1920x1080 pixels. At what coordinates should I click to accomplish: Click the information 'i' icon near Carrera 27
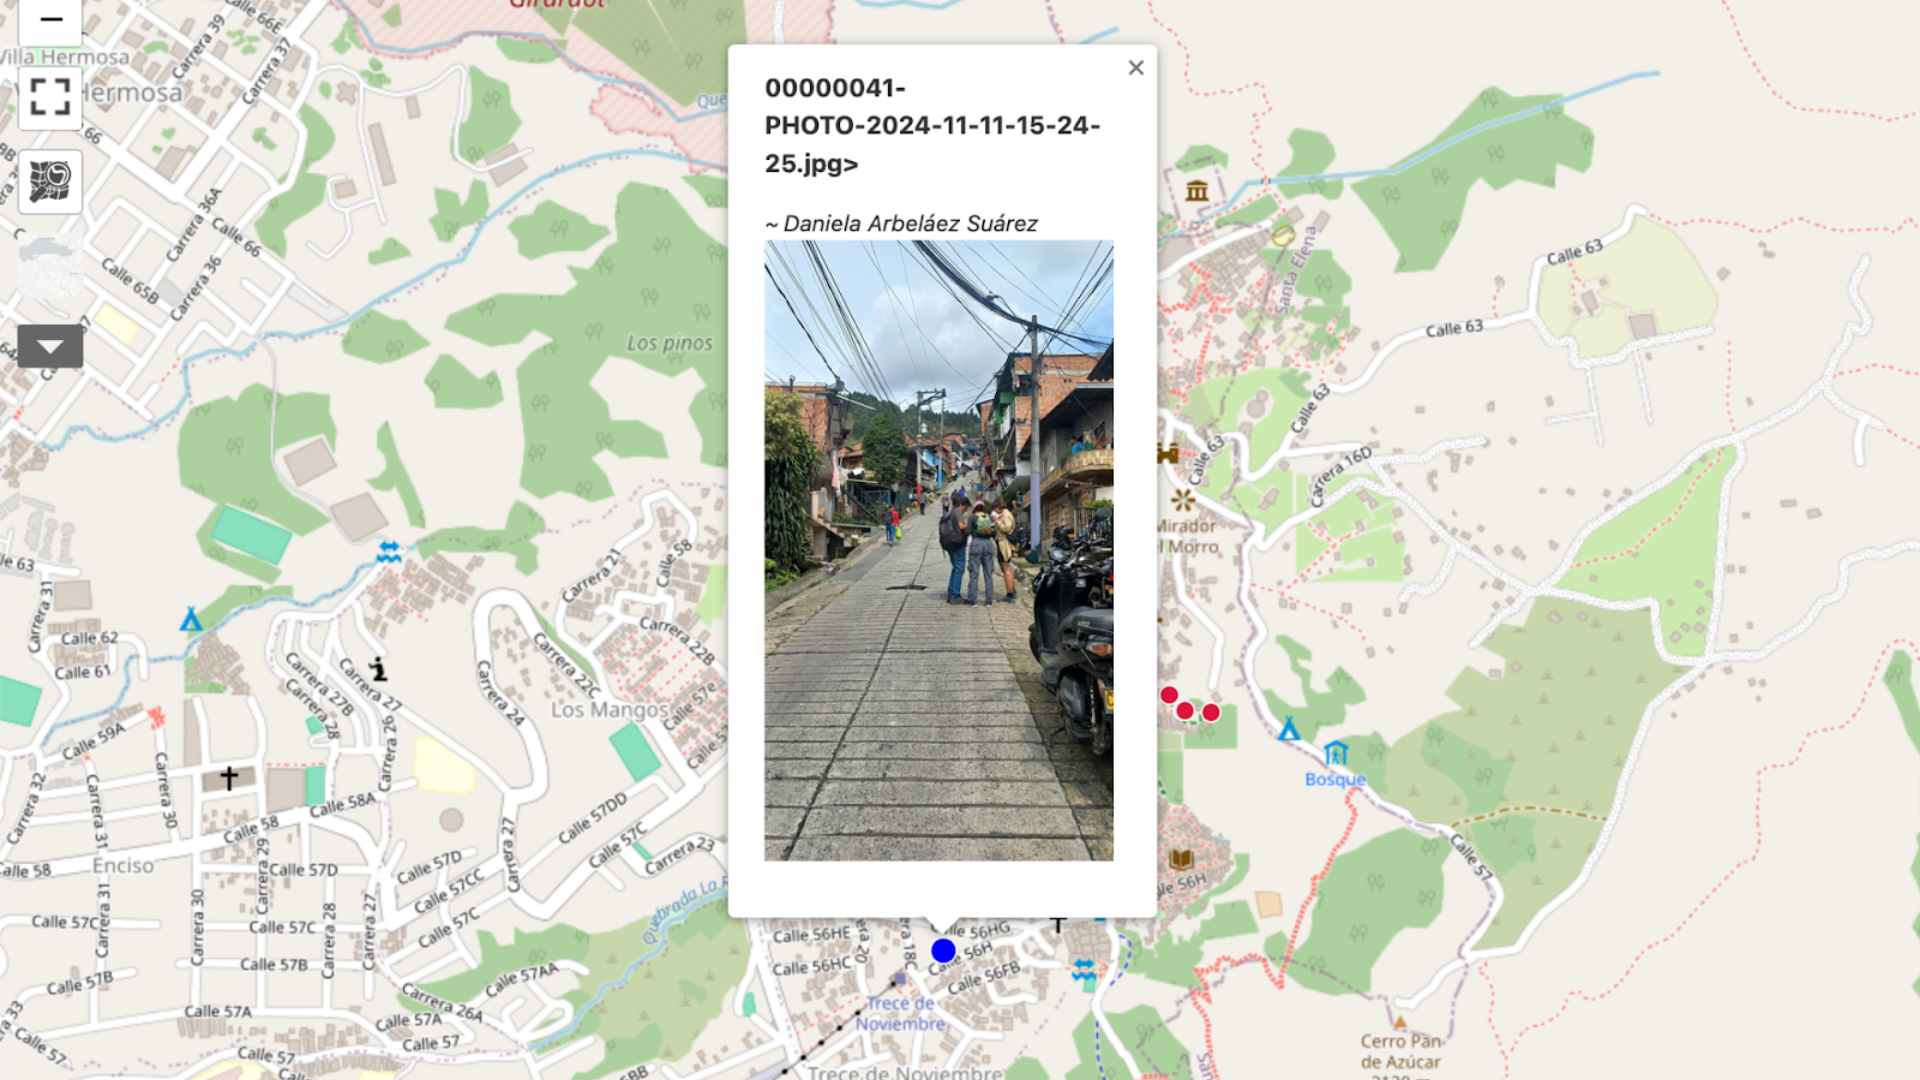[x=378, y=669]
